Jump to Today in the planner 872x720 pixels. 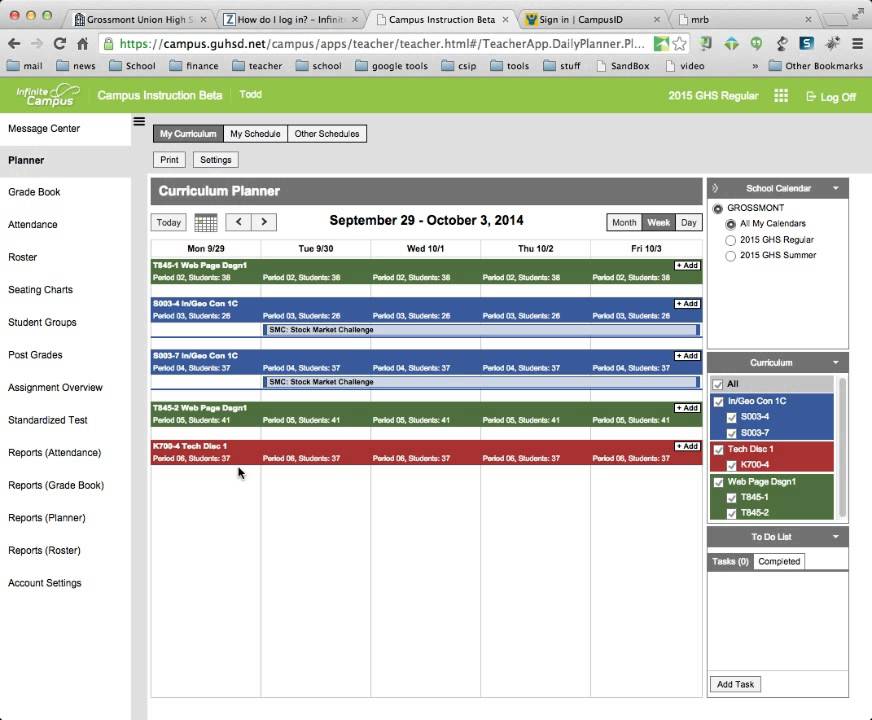[169, 222]
